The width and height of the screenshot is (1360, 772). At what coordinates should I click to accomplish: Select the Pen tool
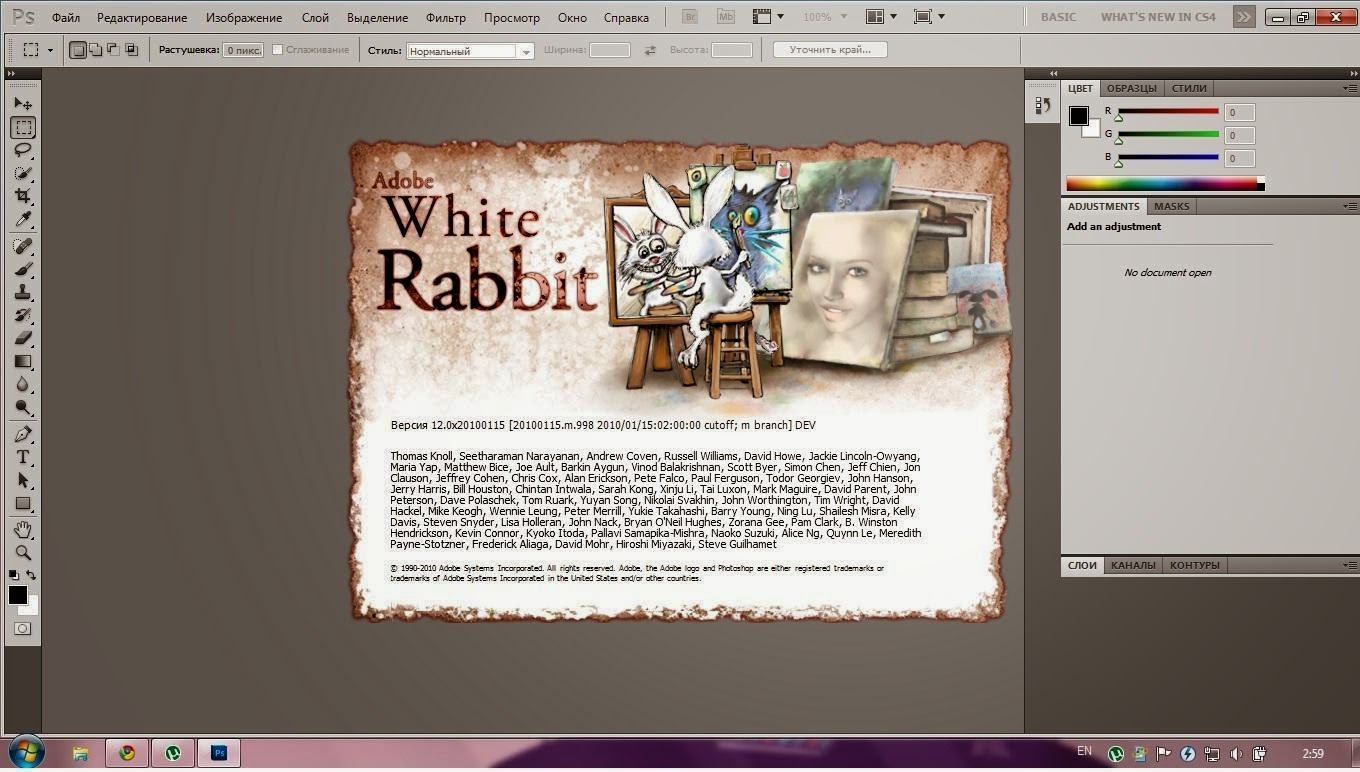23,434
